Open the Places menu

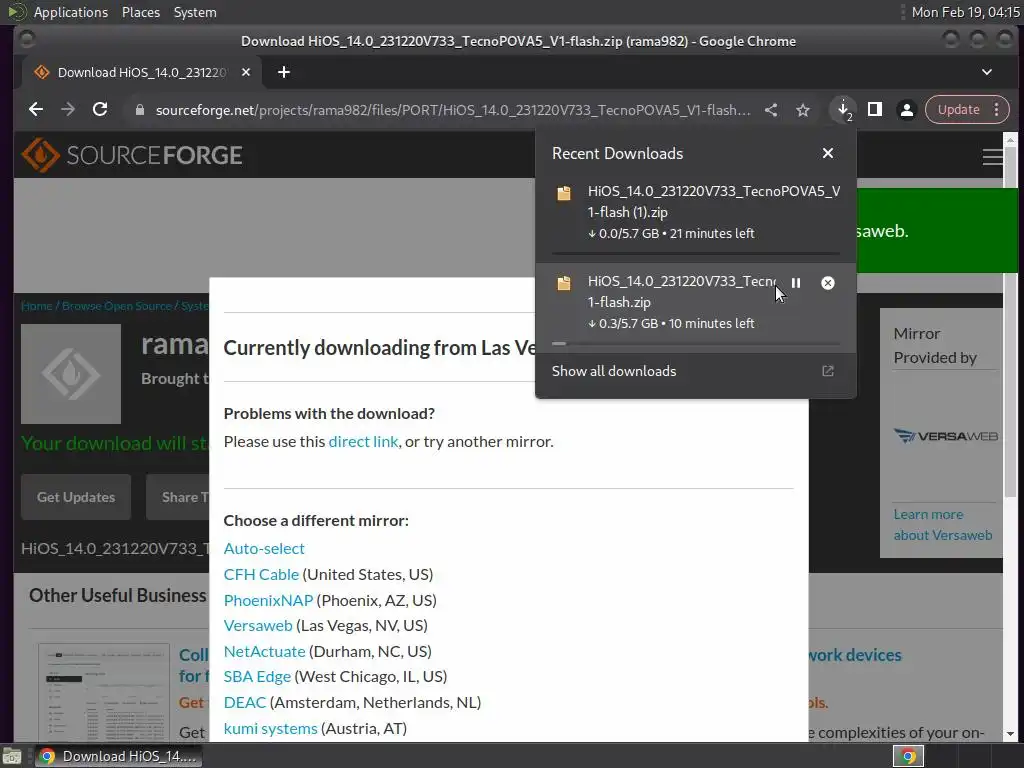click(x=140, y=12)
